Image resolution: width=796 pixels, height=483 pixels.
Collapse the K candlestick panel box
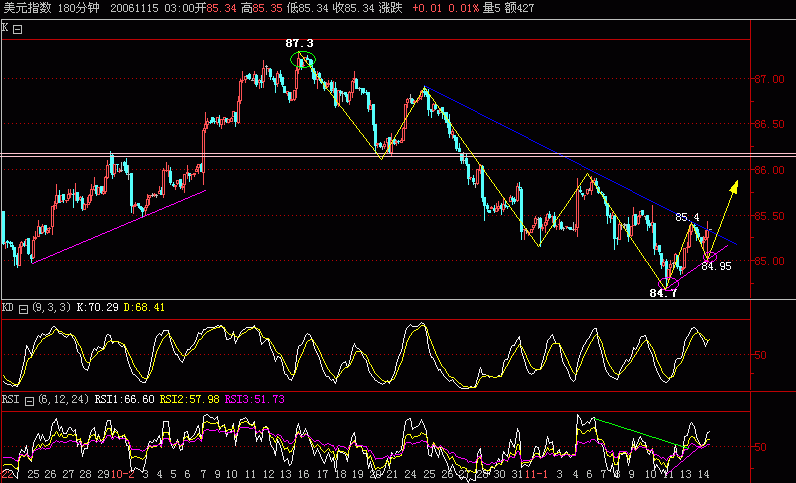(18, 29)
